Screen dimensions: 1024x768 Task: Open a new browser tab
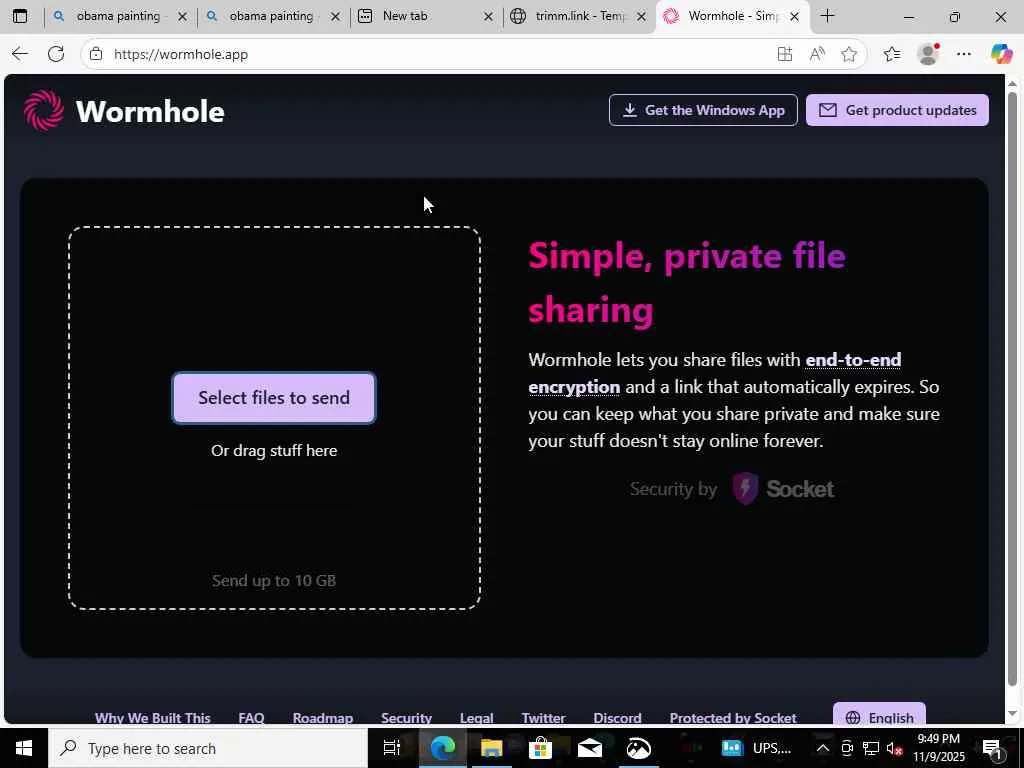[827, 16]
